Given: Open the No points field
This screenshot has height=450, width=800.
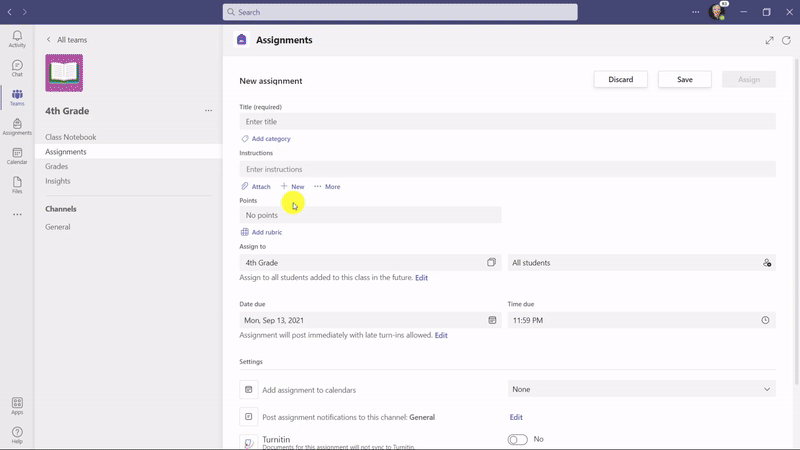Looking at the screenshot, I should tap(370, 215).
